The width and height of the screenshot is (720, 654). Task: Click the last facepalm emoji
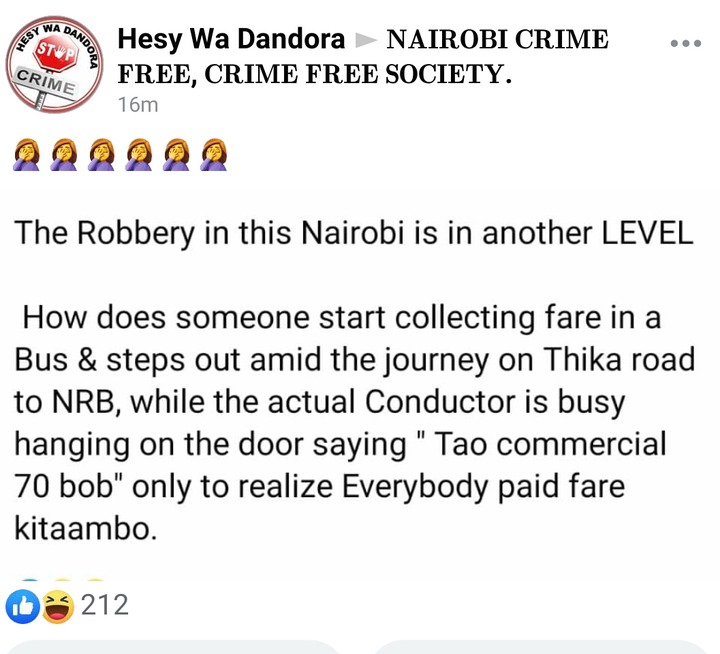click(214, 155)
